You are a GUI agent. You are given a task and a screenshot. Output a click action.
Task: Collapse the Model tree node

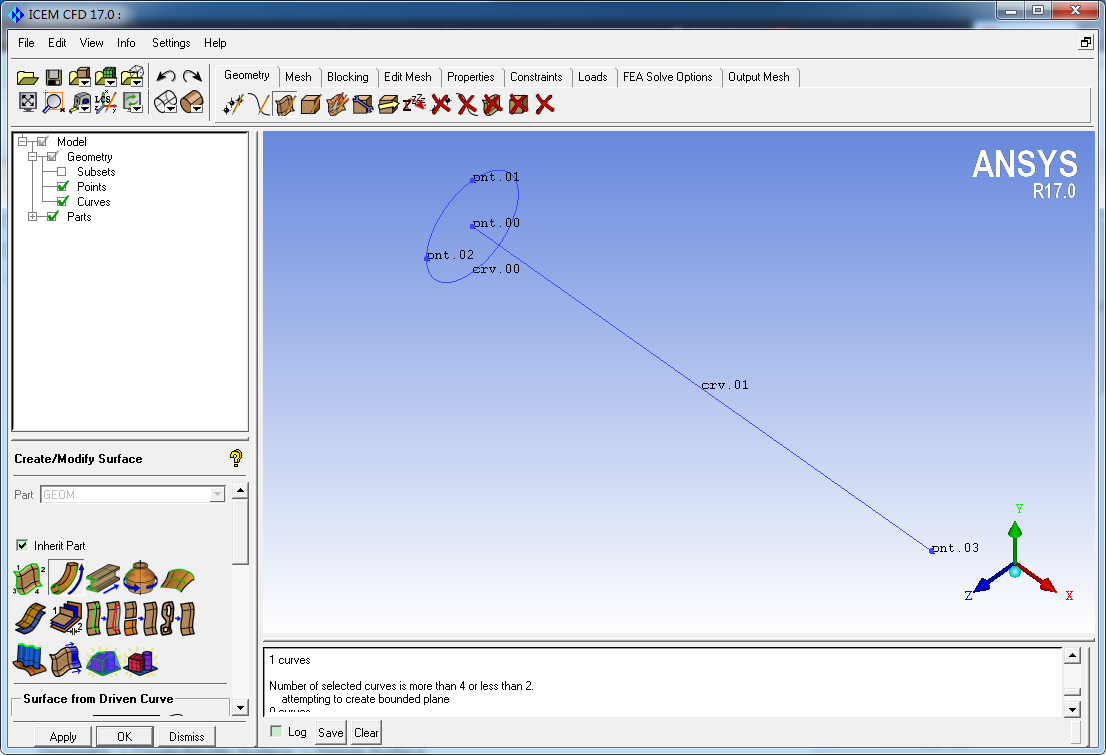click(x=23, y=141)
